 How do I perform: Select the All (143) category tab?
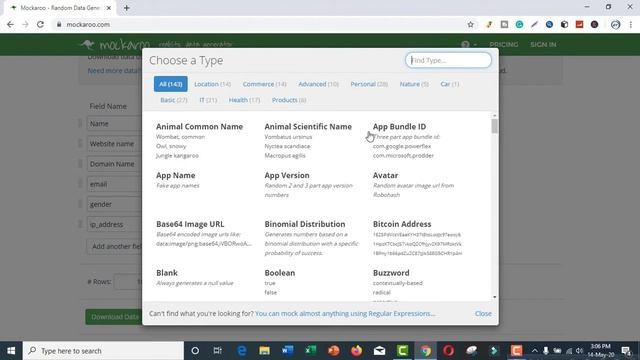(171, 84)
